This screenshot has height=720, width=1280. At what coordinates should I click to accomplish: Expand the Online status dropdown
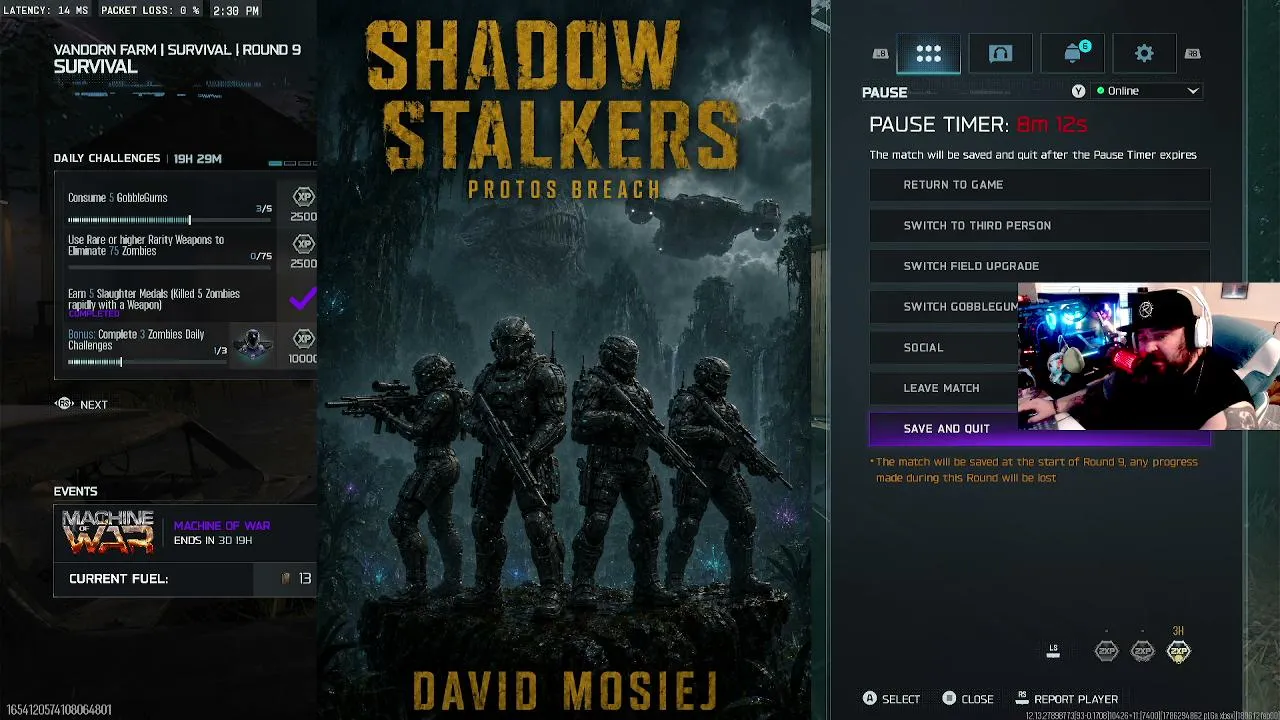pos(1148,91)
